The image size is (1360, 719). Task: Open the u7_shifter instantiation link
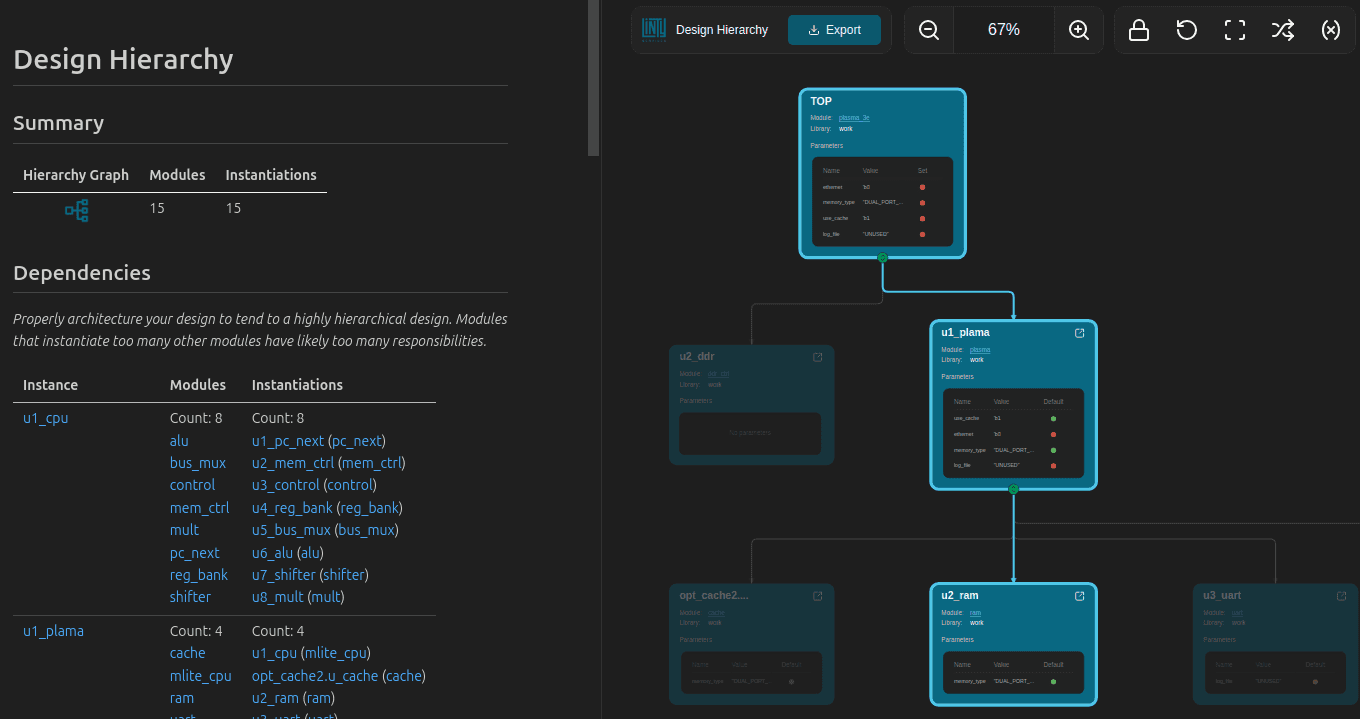[x=283, y=575]
